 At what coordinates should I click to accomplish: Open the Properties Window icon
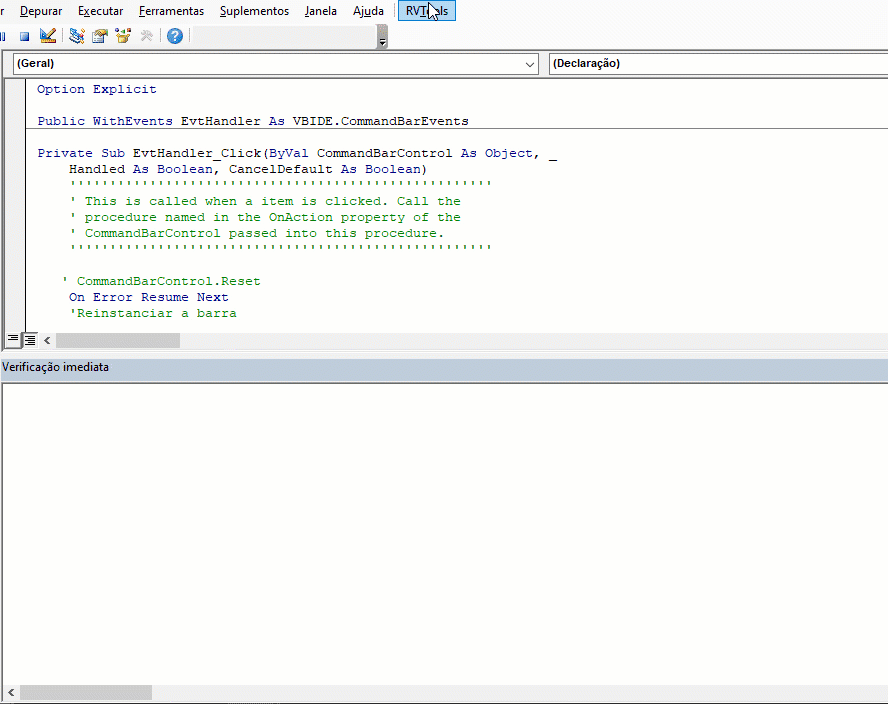click(x=99, y=35)
